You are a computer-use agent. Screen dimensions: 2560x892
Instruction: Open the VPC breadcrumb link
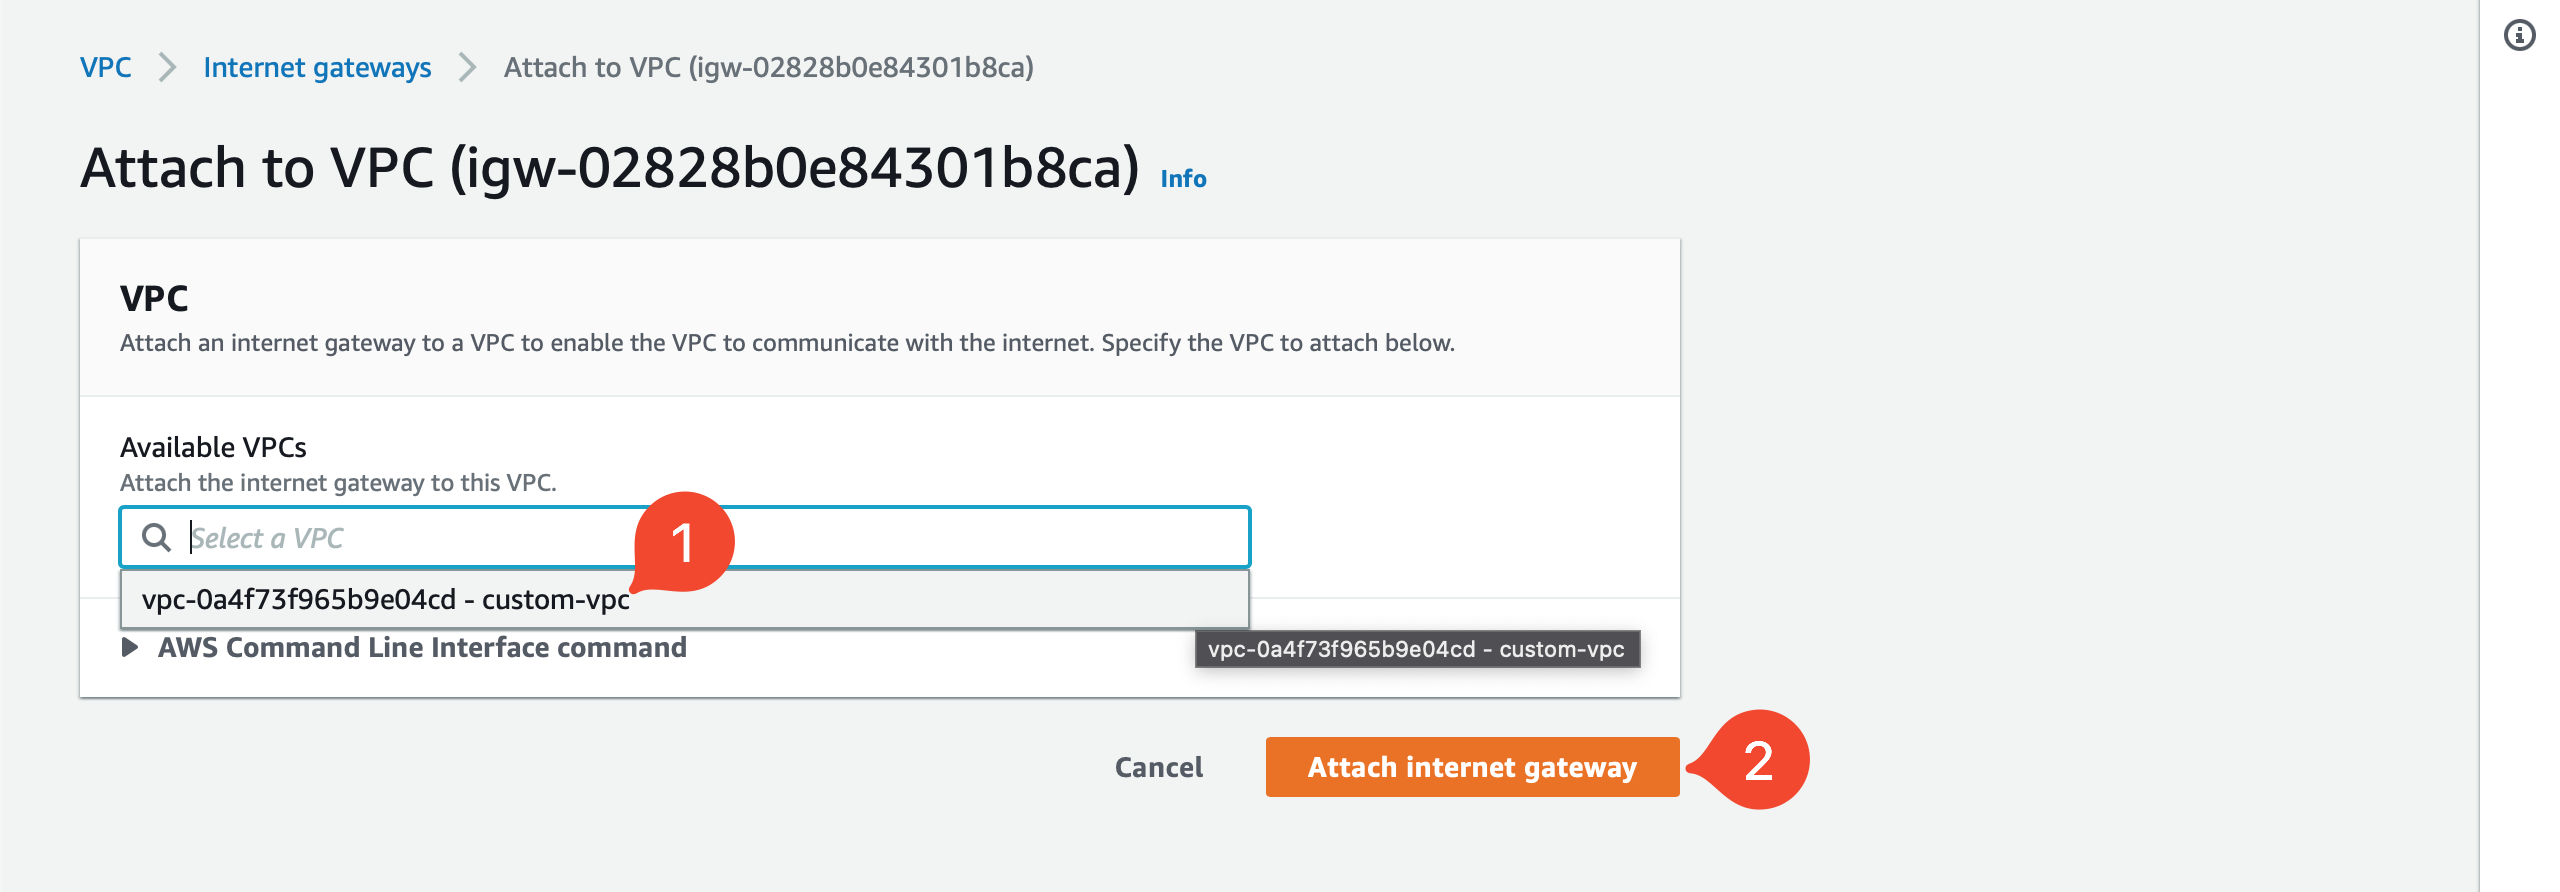(106, 67)
